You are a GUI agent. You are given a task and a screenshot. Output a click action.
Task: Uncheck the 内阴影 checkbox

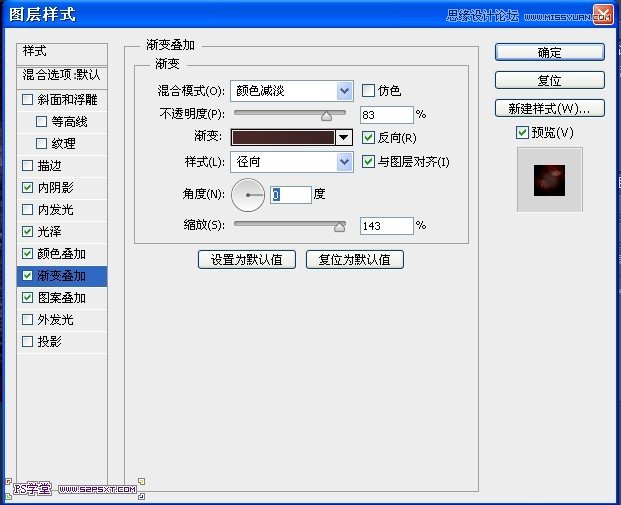pyautogui.click(x=27, y=187)
